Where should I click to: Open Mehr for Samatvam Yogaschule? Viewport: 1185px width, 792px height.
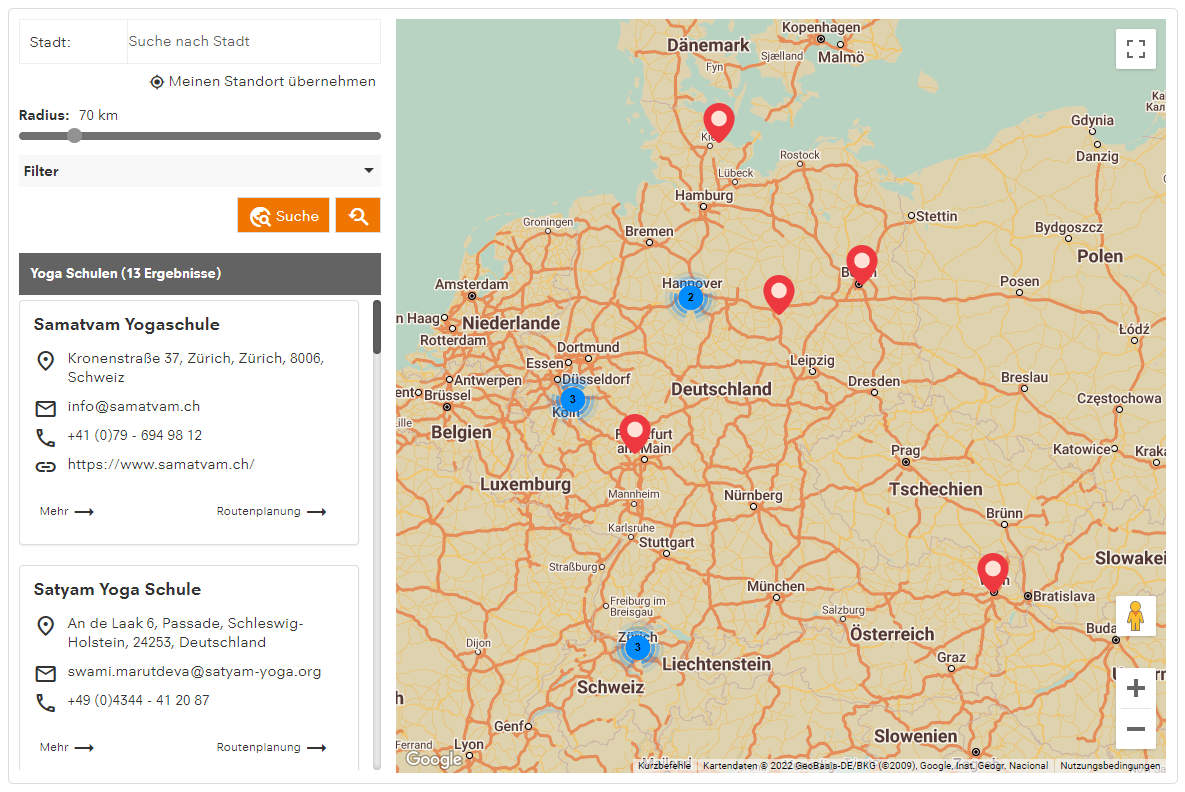(66, 512)
